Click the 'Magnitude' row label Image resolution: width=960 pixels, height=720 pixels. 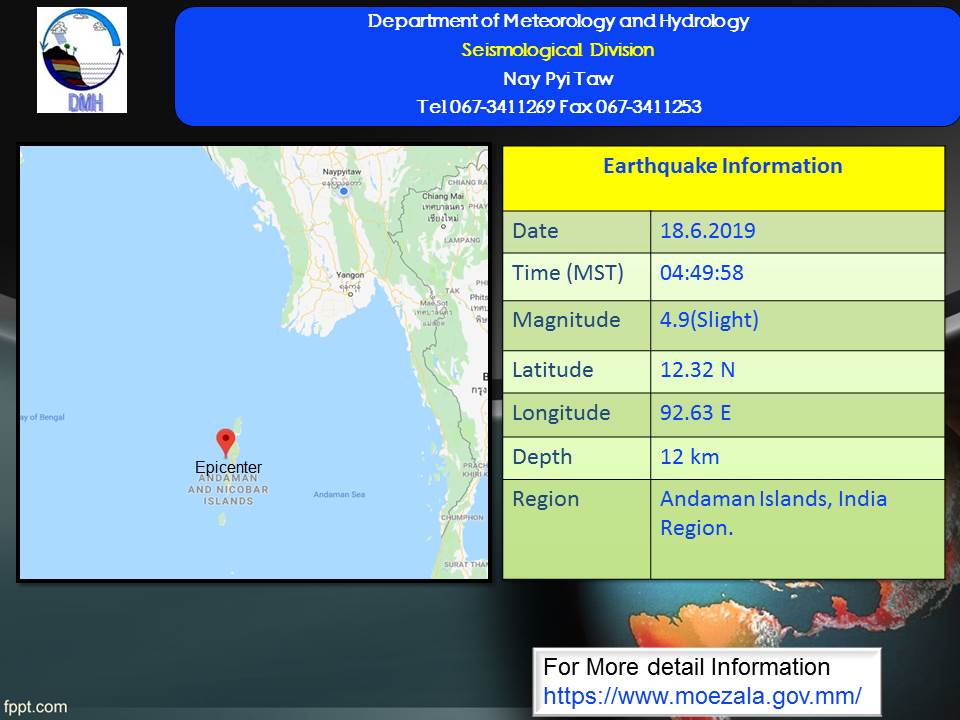(x=566, y=320)
